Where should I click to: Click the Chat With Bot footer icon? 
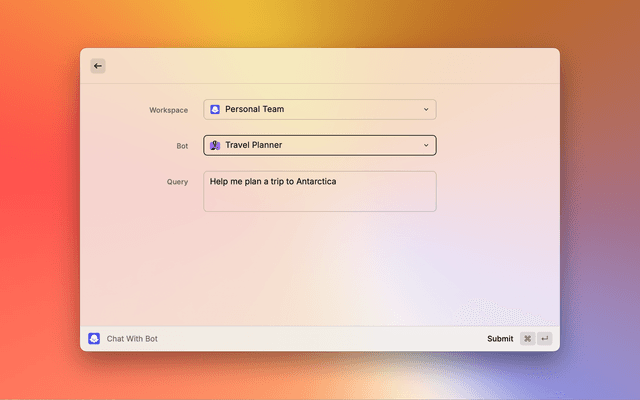pos(94,339)
